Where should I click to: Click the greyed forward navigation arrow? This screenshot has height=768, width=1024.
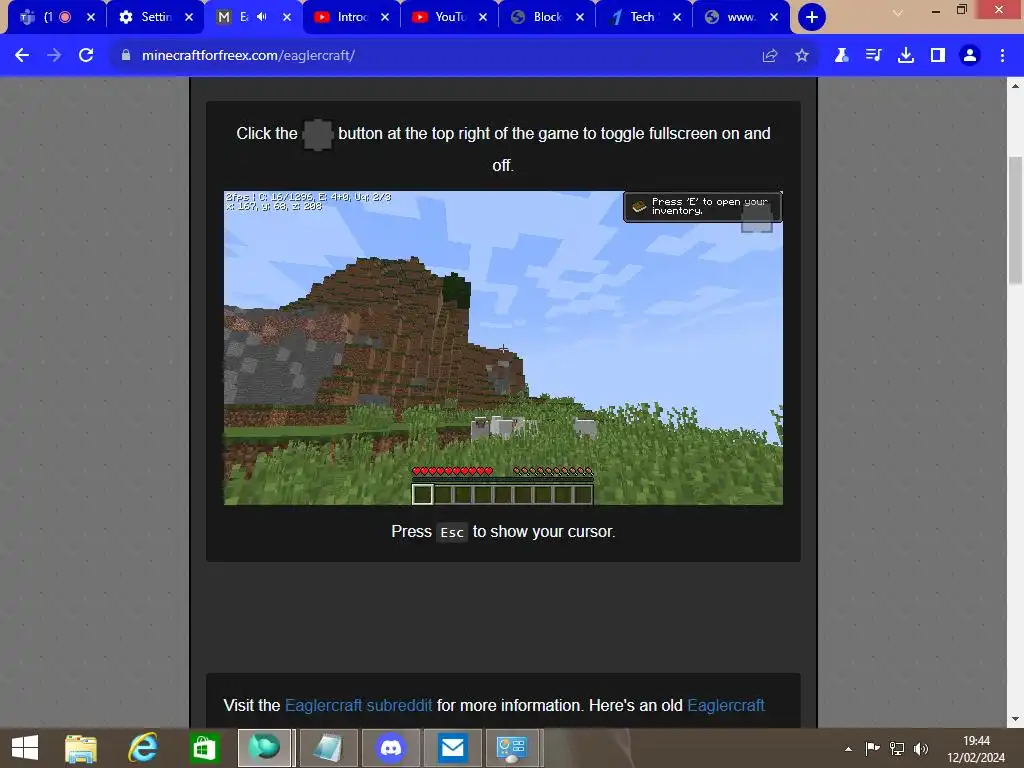click(x=54, y=56)
